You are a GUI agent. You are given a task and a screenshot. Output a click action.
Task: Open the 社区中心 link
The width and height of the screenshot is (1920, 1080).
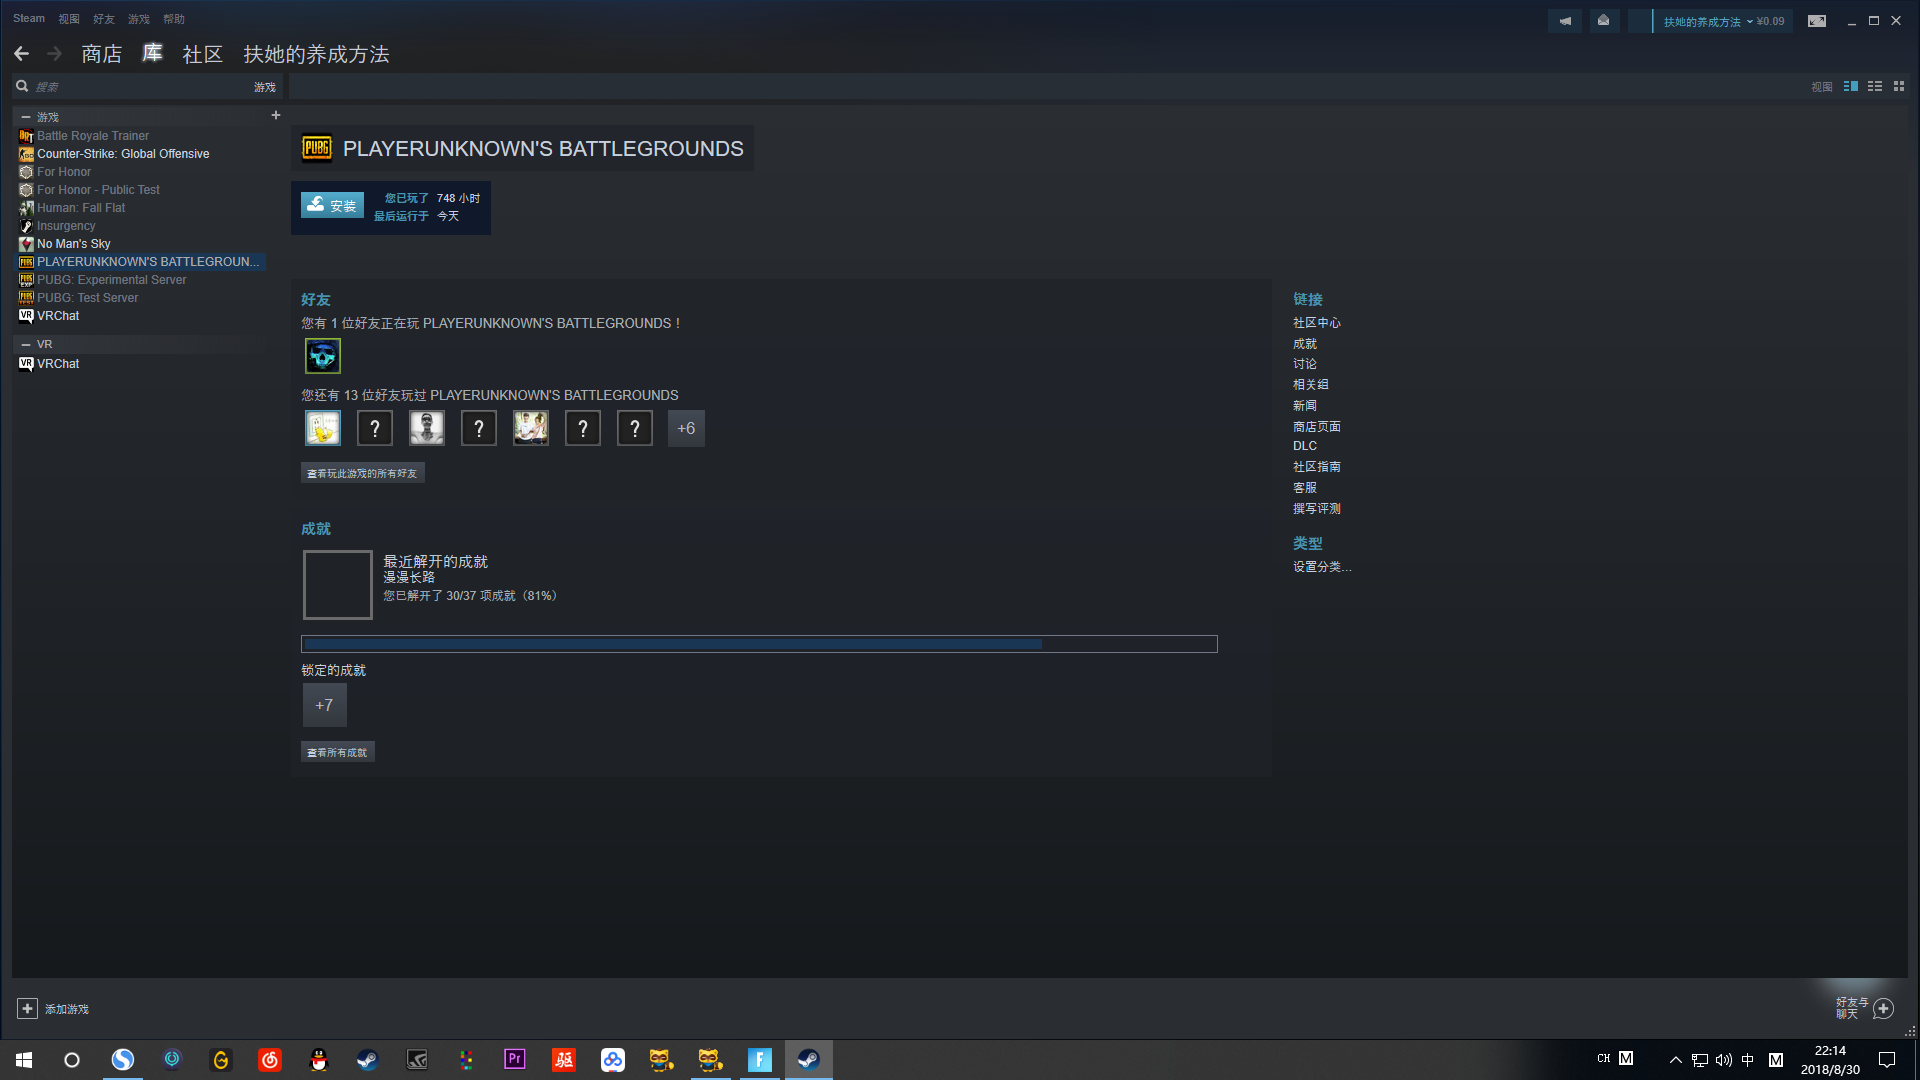pos(1317,323)
